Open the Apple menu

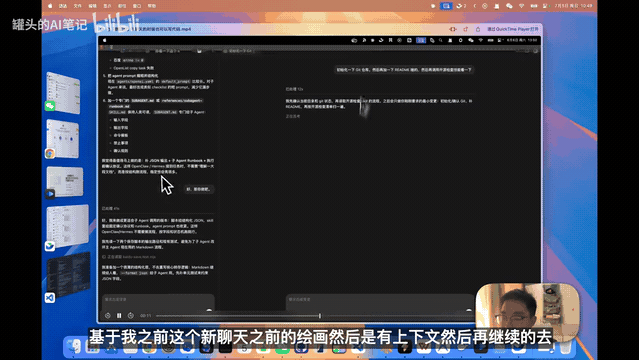tap(51, 6)
